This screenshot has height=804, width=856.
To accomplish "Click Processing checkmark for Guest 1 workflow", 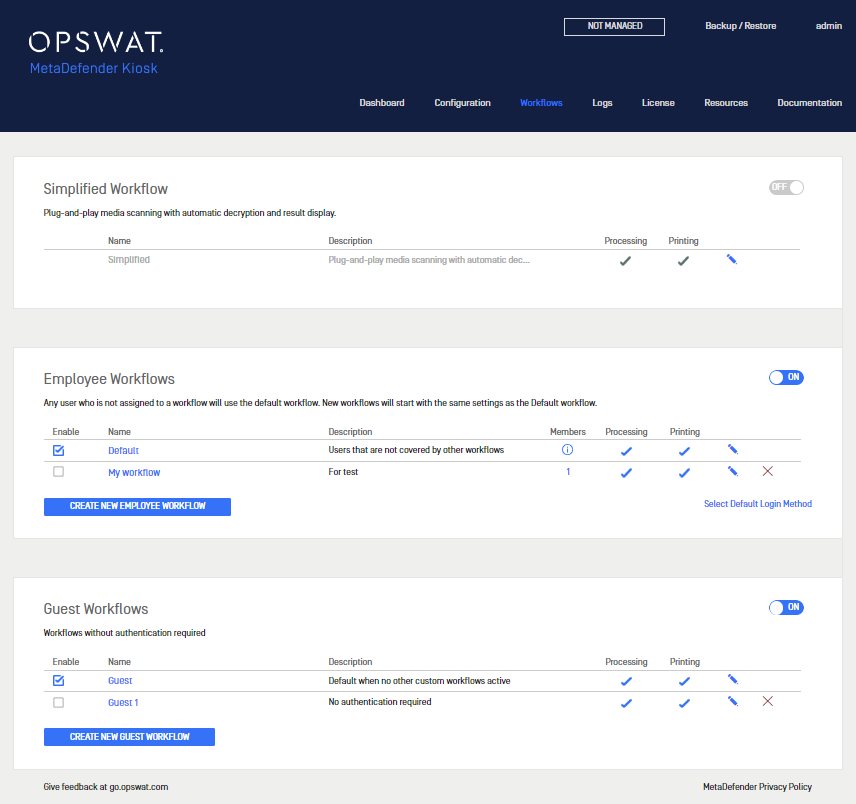I will [x=626, y=703].
